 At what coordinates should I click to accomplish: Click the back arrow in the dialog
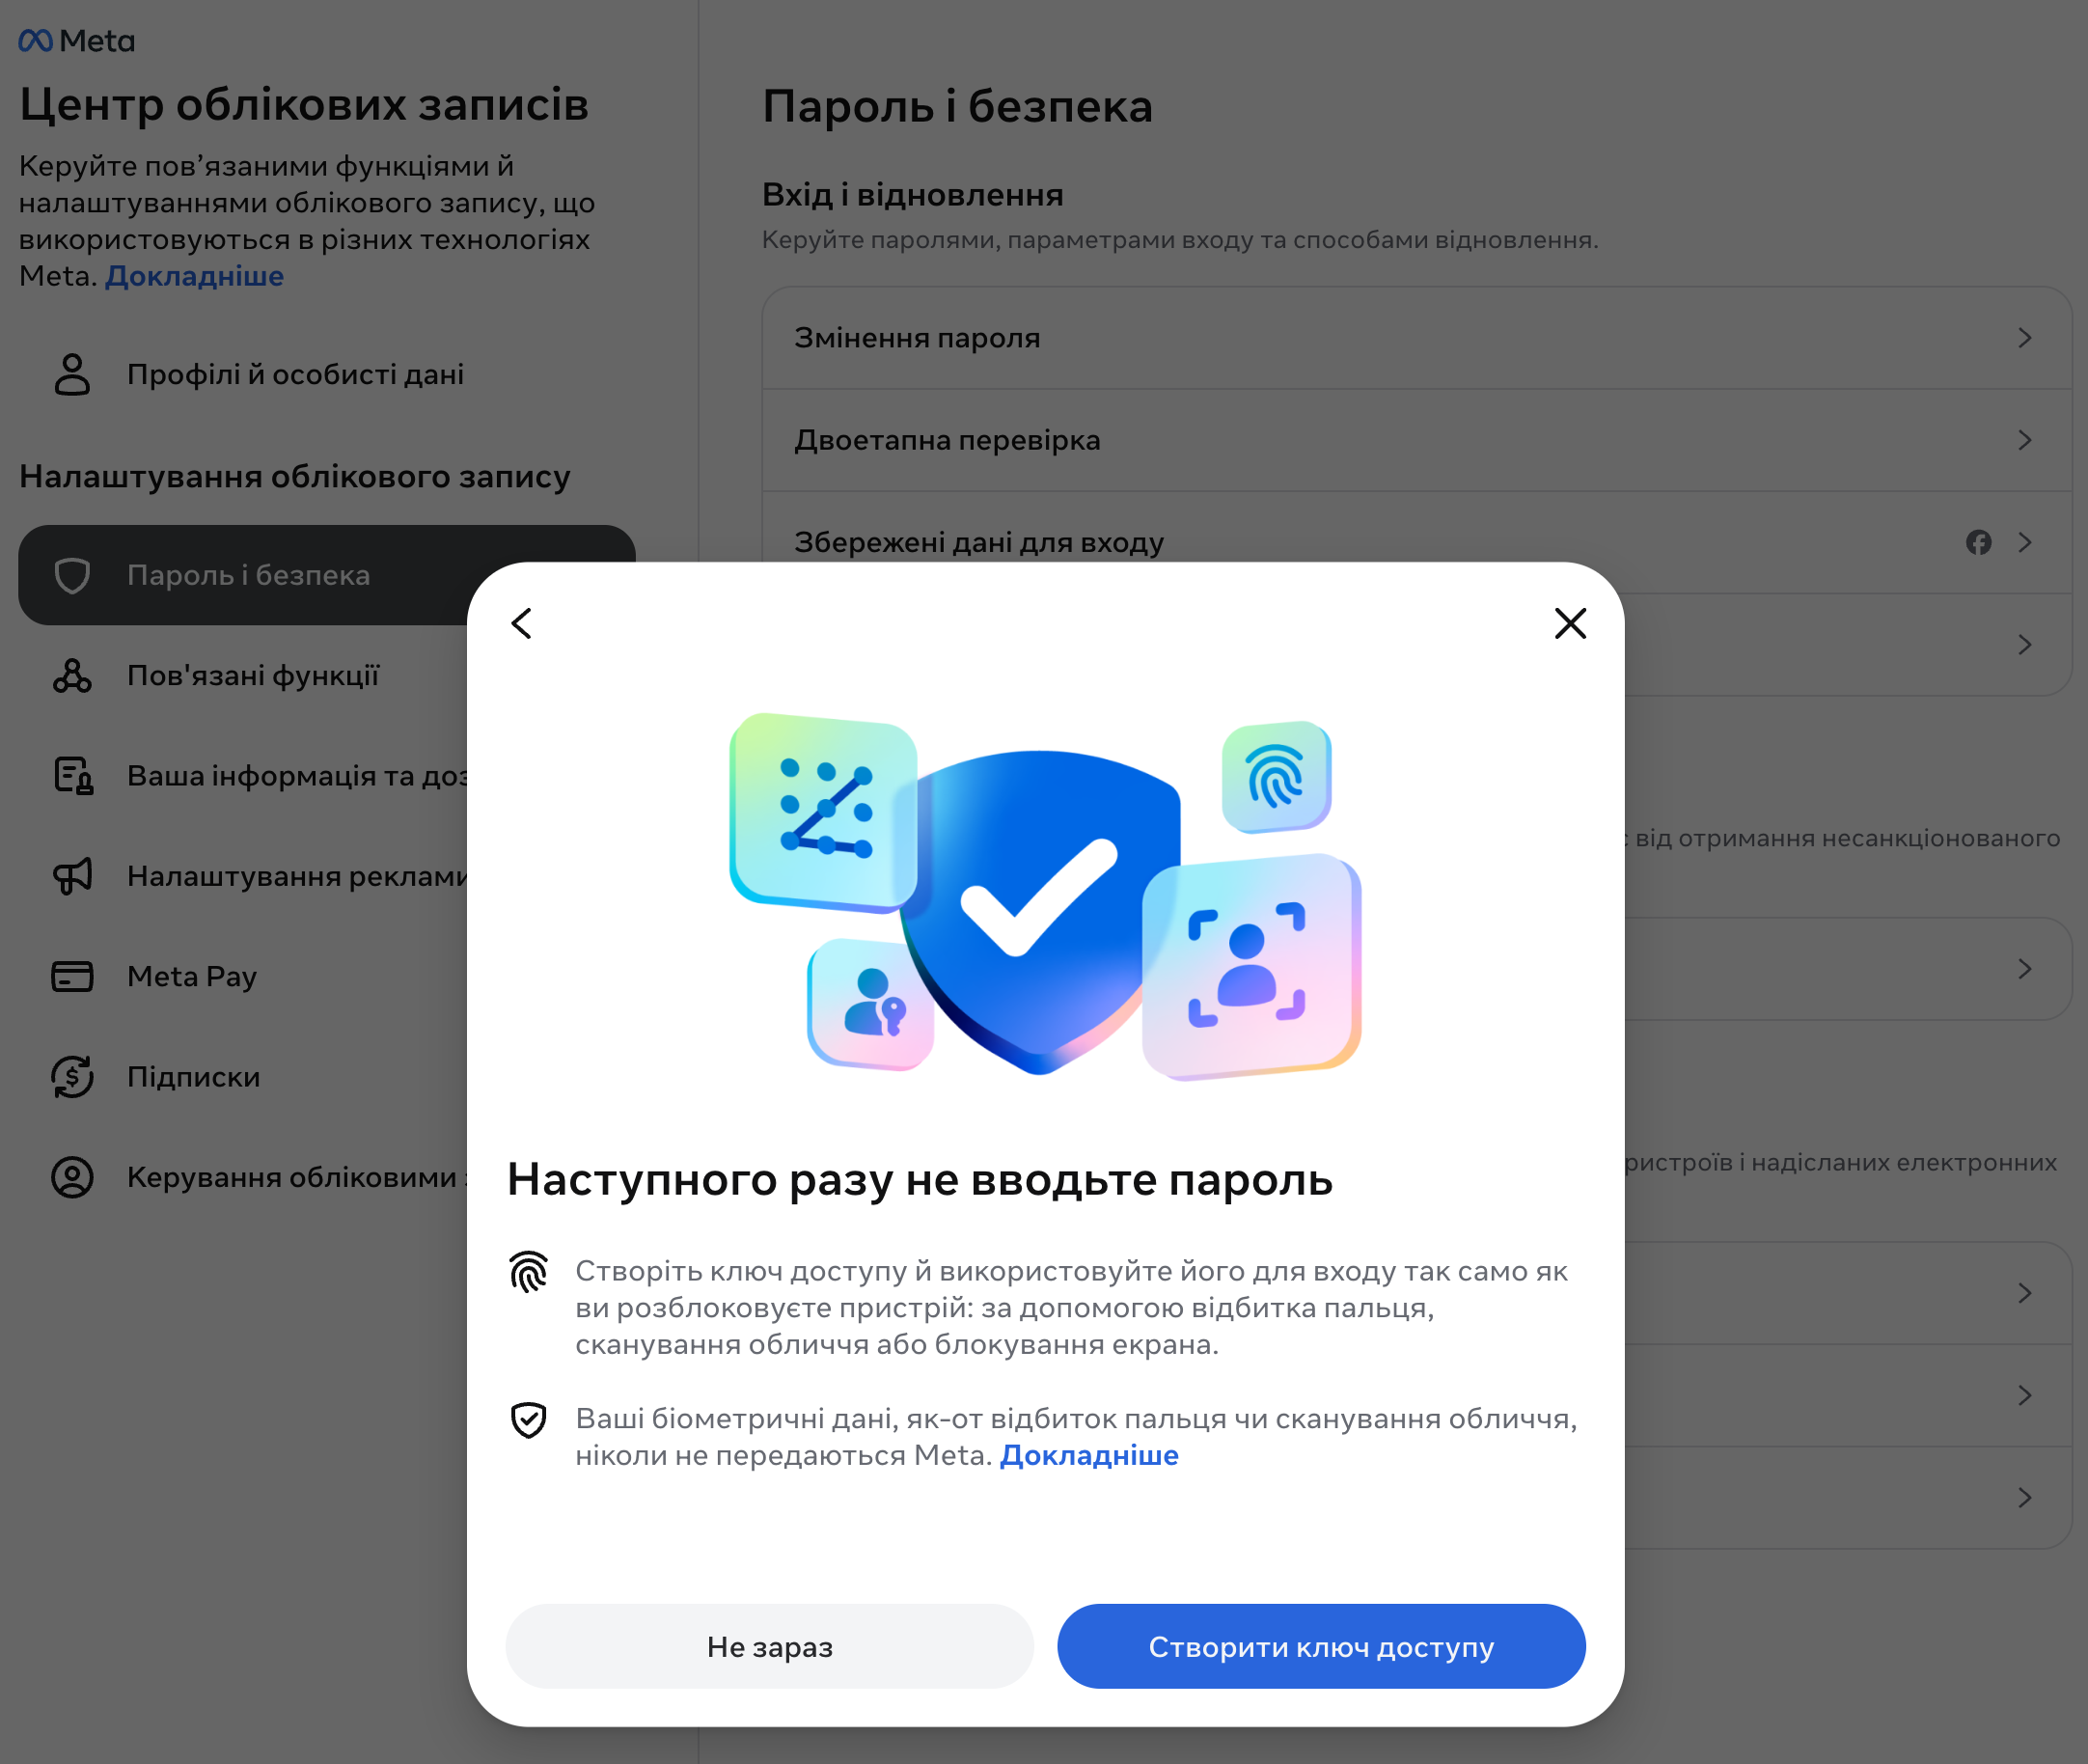click(521, 623)
